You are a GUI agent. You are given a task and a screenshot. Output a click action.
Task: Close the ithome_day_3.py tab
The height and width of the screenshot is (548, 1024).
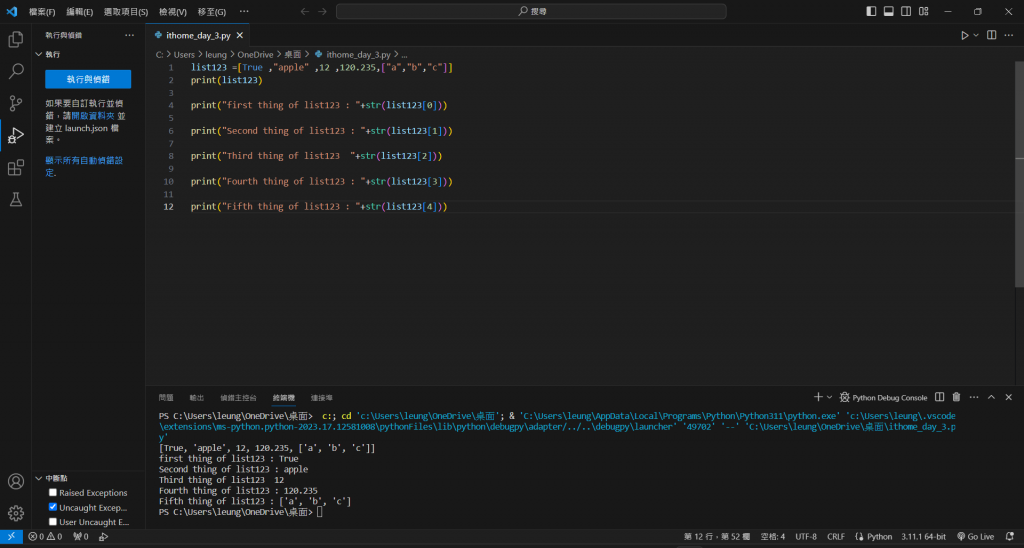coord(240,35)
